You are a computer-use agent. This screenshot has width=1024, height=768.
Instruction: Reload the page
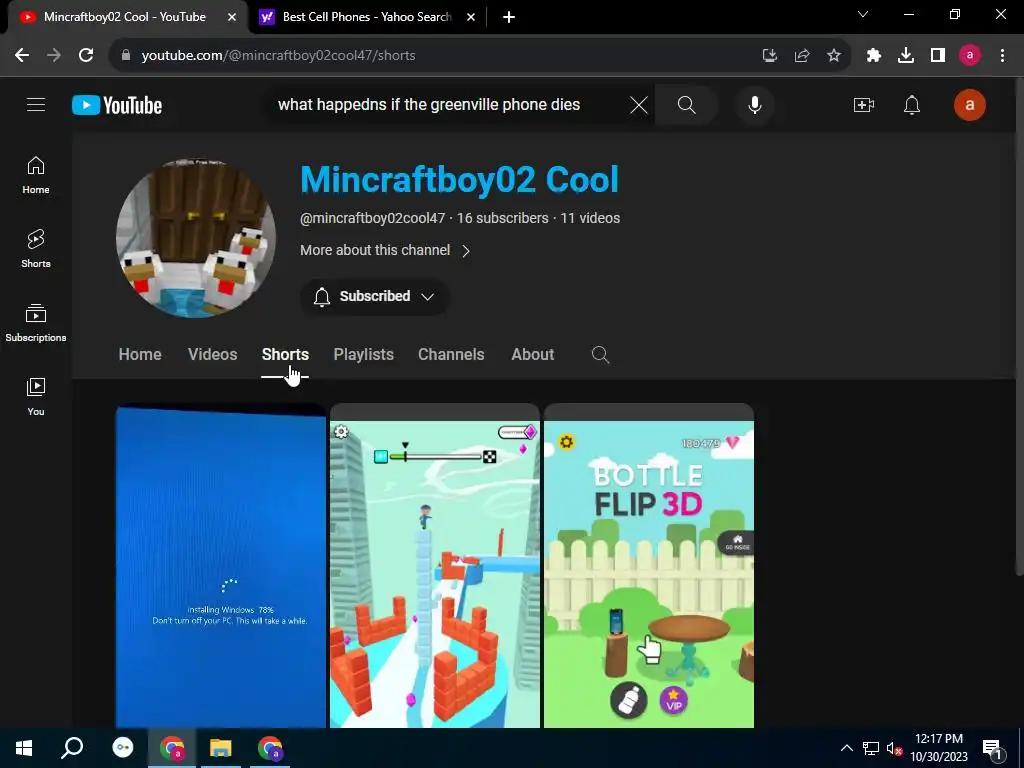(86, 56)
